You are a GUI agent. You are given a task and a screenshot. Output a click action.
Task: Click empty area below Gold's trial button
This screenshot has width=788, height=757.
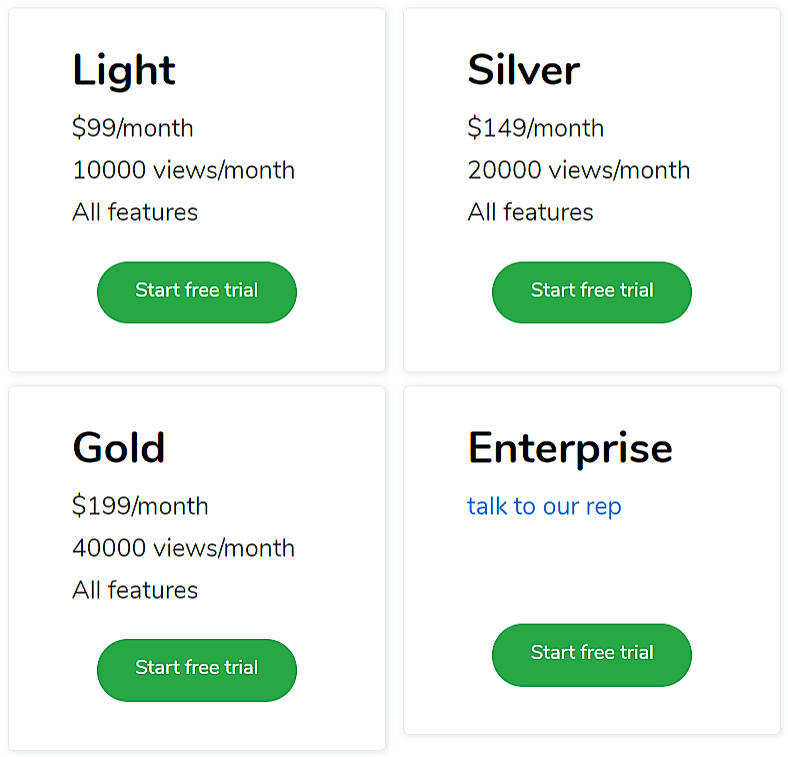(197, 725)
